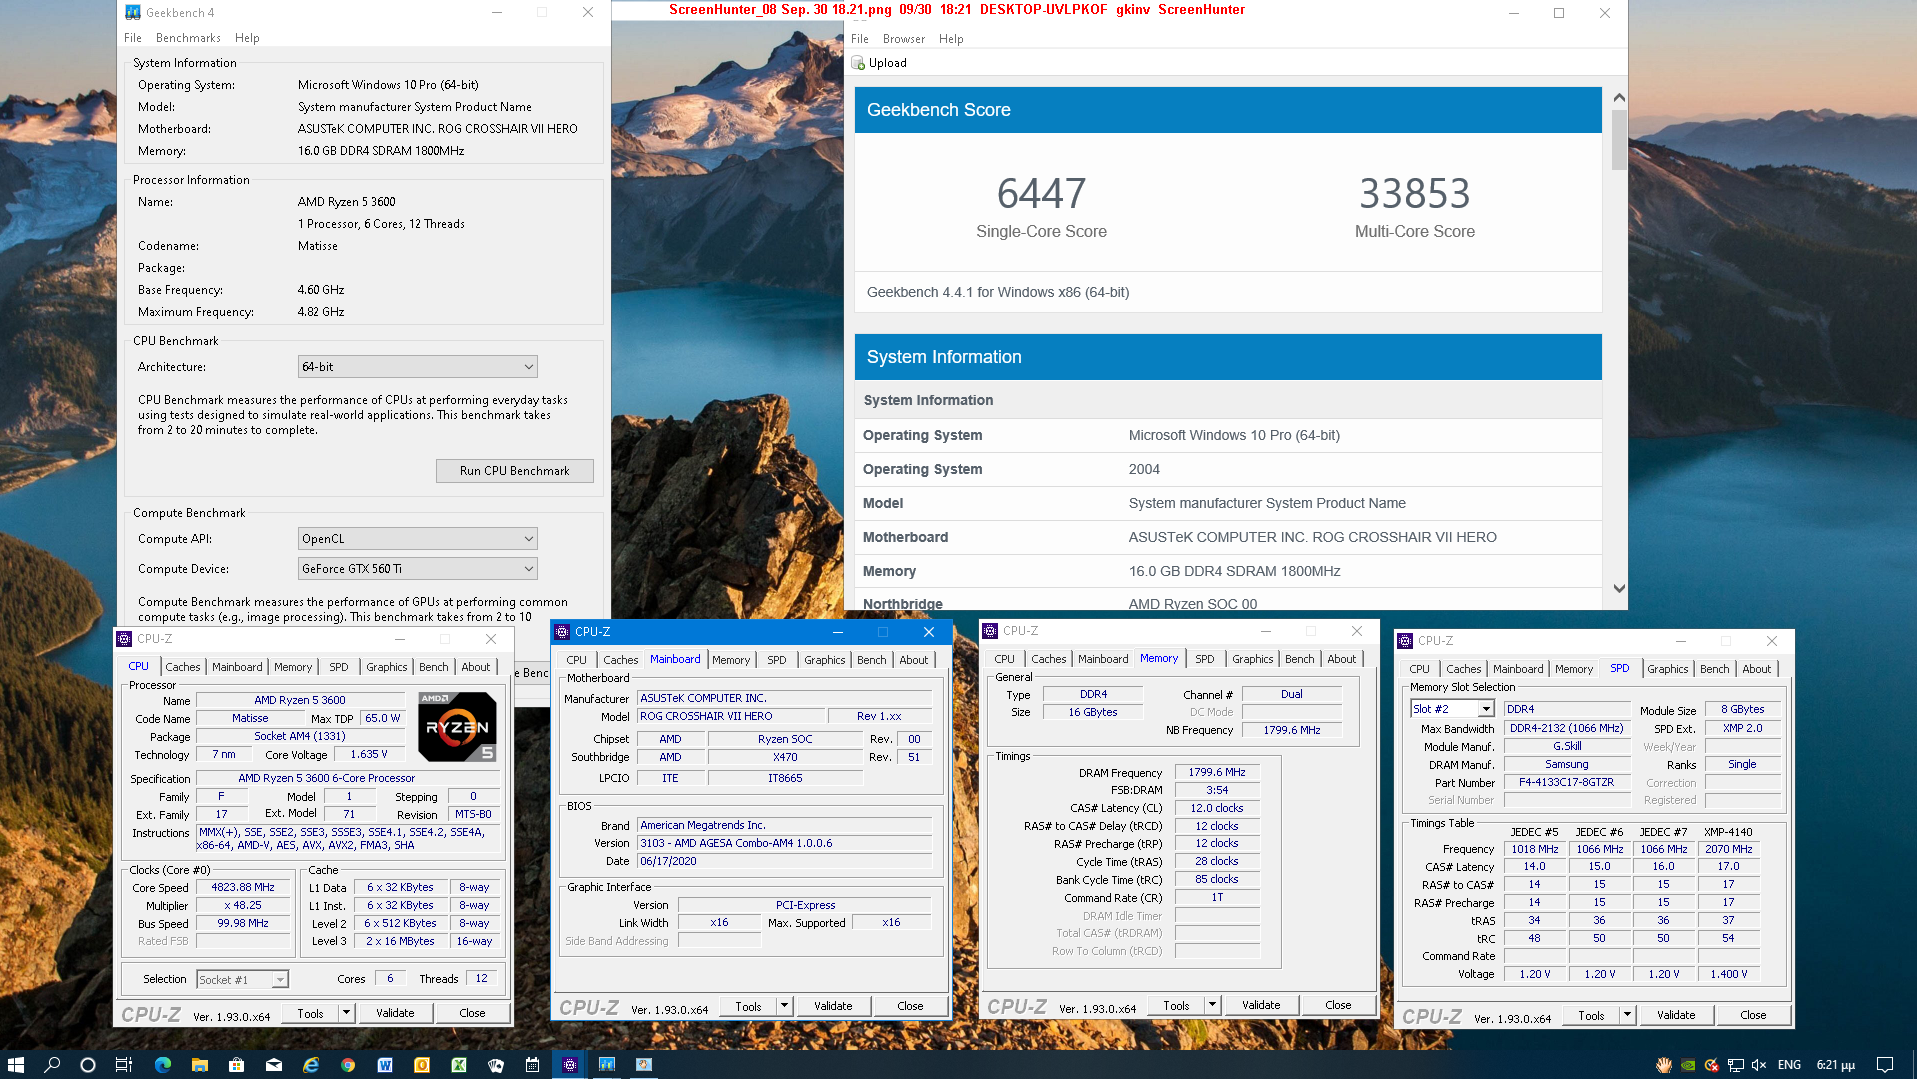Click the results window scrollbar thumb
Viewport: 1917px width, 1079px height.
tap(1619, 140)
